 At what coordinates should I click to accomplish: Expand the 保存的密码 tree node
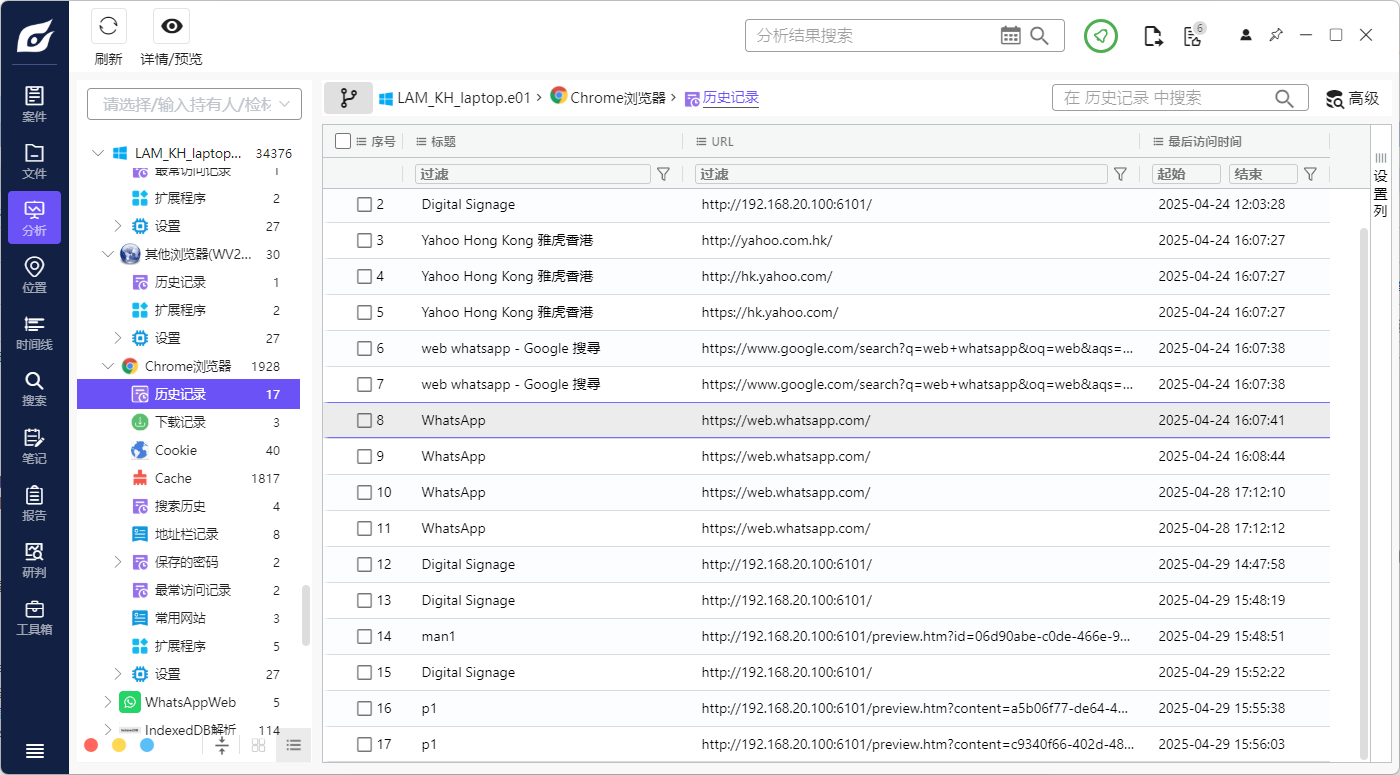pyautogui.click(x=118, y=562)
